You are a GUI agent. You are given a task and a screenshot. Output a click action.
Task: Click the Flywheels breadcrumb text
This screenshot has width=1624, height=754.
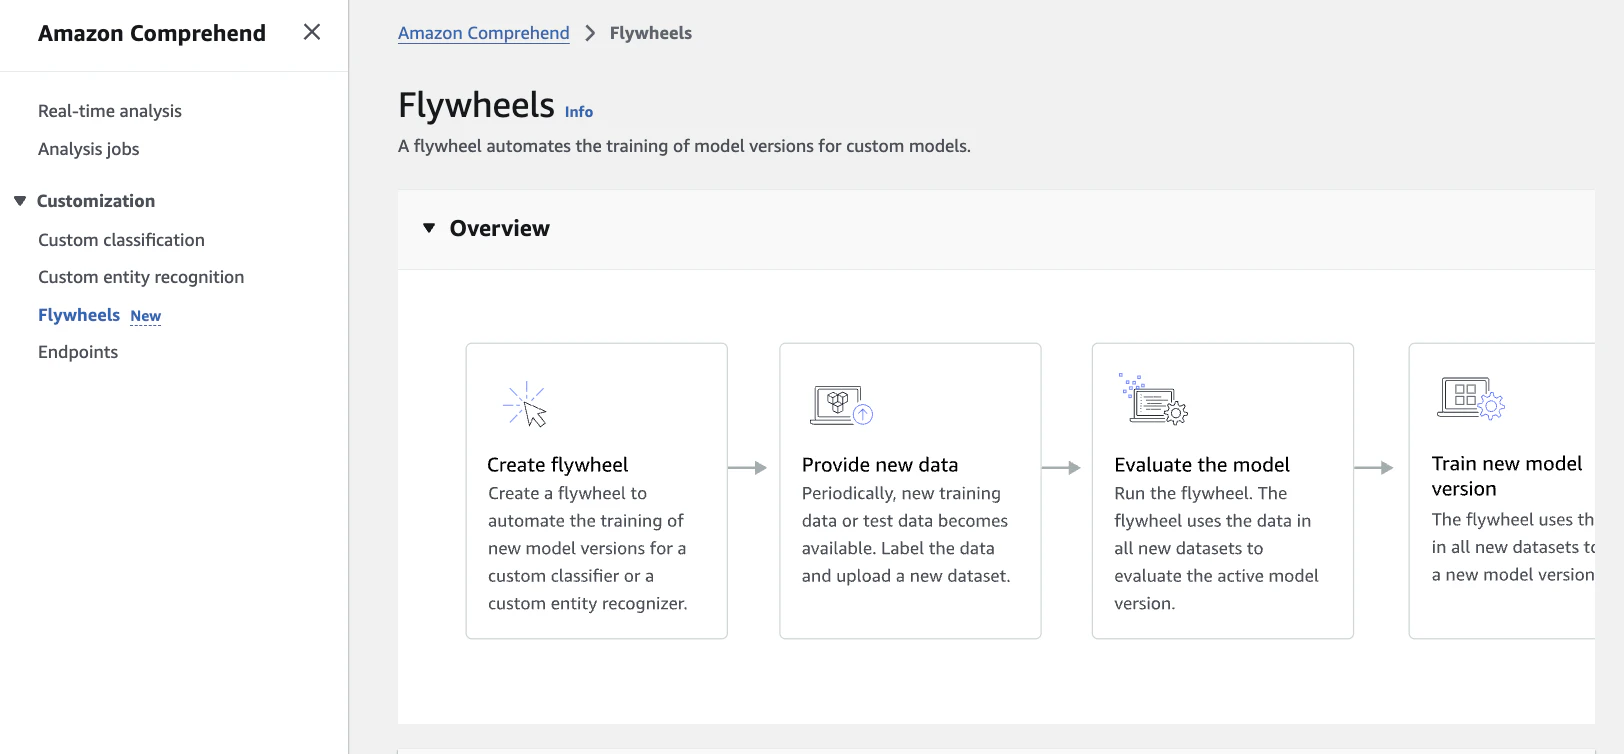(651, 33)
